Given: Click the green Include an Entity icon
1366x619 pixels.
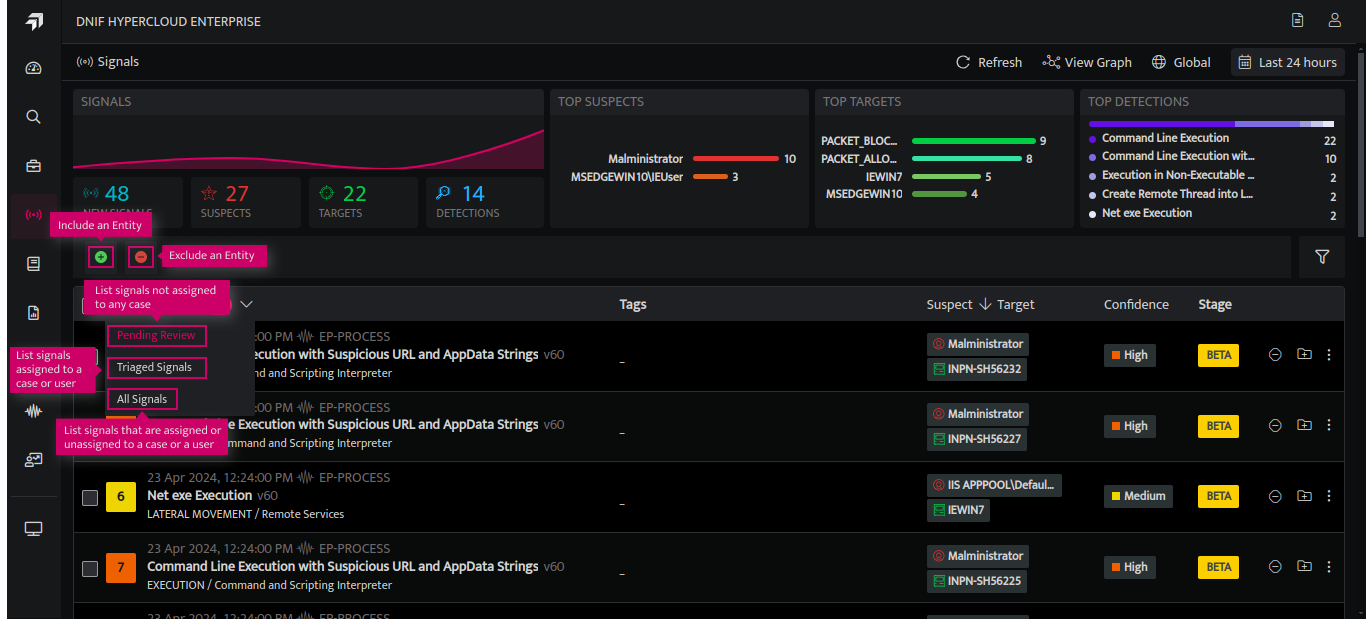Looking at the screenshot, I should tap(100, 257).
